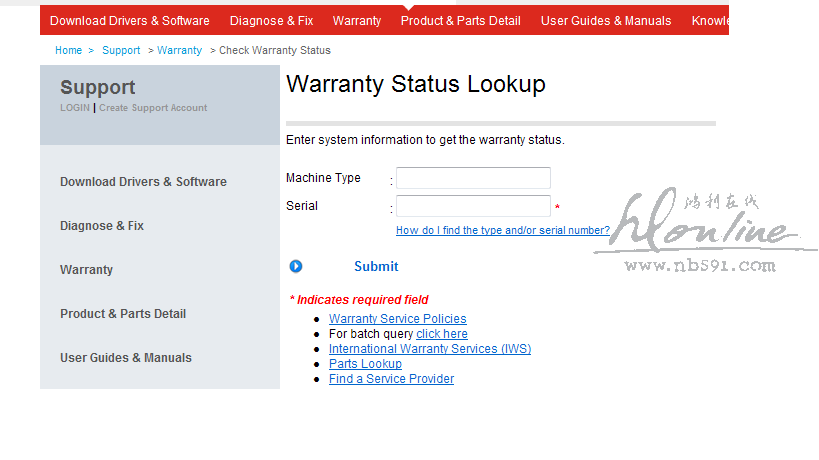The height and width of the screenshot is (460, 819).
Task: Click the Submit button
Action: pyautogui.click(x=376, y=267)
